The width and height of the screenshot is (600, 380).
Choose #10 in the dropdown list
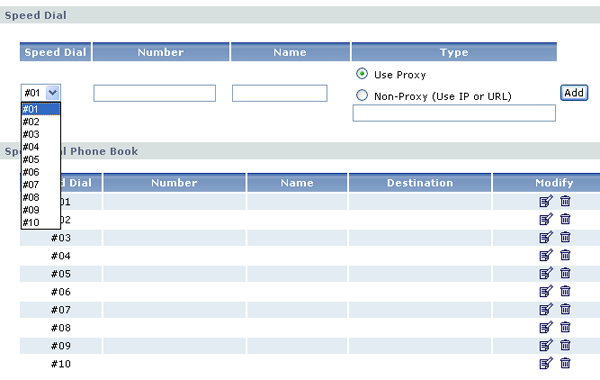pyautogui.click(x=41, y=223)
